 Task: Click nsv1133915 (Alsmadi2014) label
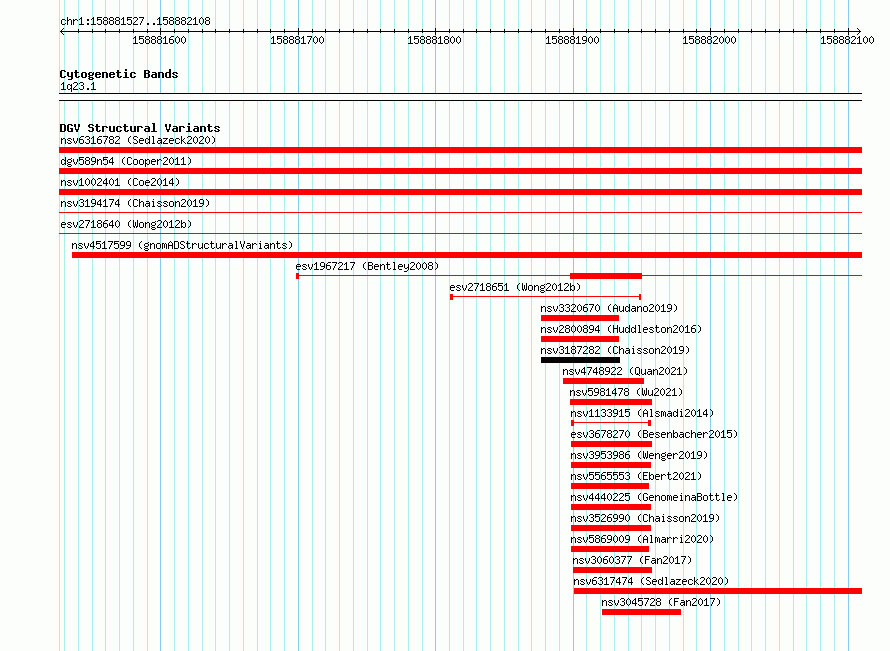[642, 413]
